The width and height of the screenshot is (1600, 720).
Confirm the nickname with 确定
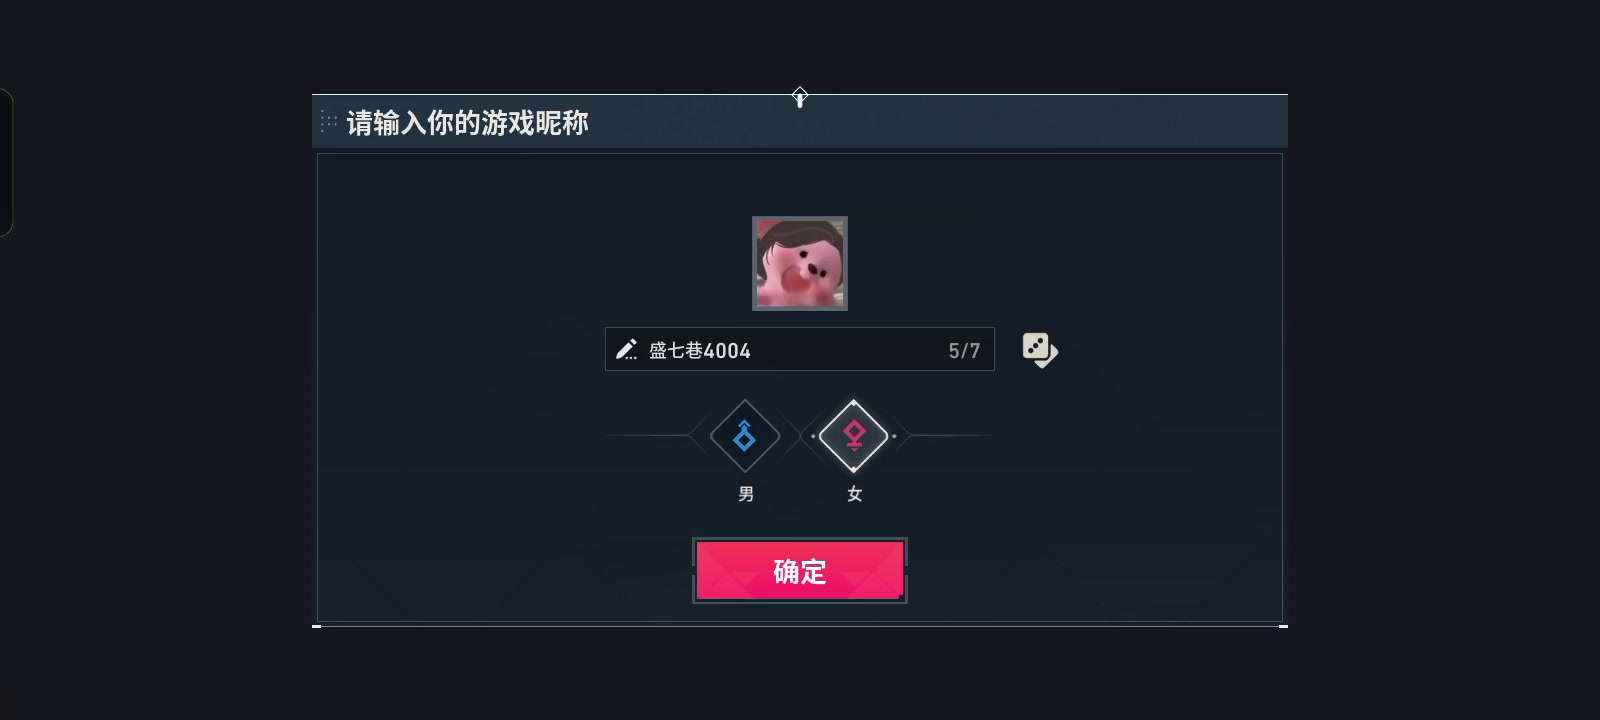(x=800, y=571)
